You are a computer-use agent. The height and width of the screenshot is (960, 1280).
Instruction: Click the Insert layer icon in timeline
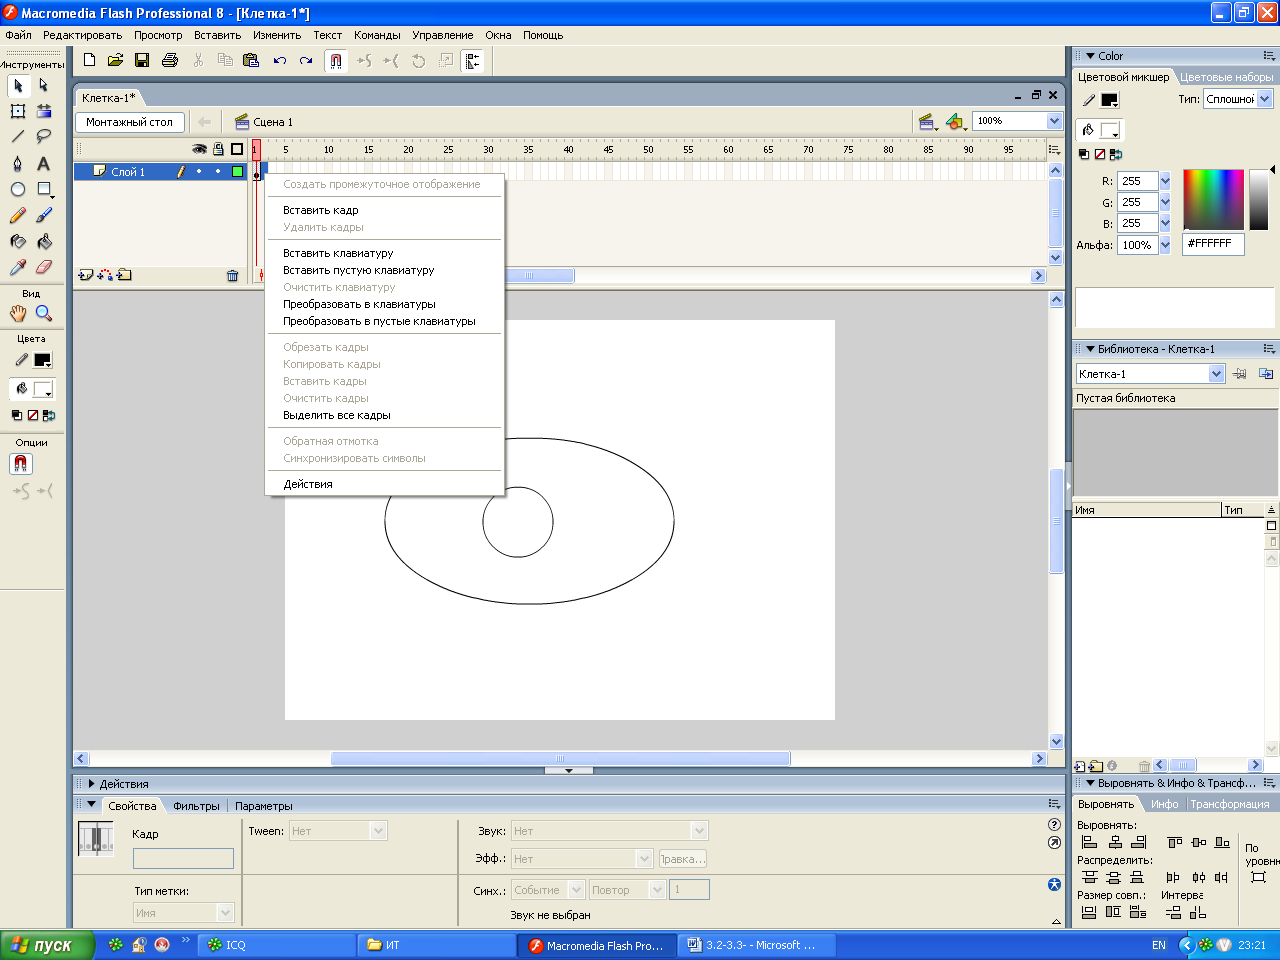(x=86, y=275)
